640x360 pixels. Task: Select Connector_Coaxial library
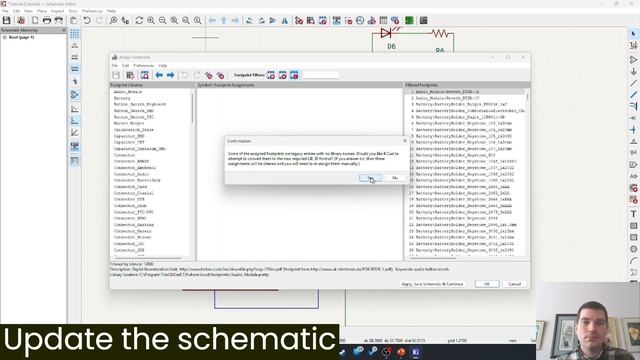point(134,193)
